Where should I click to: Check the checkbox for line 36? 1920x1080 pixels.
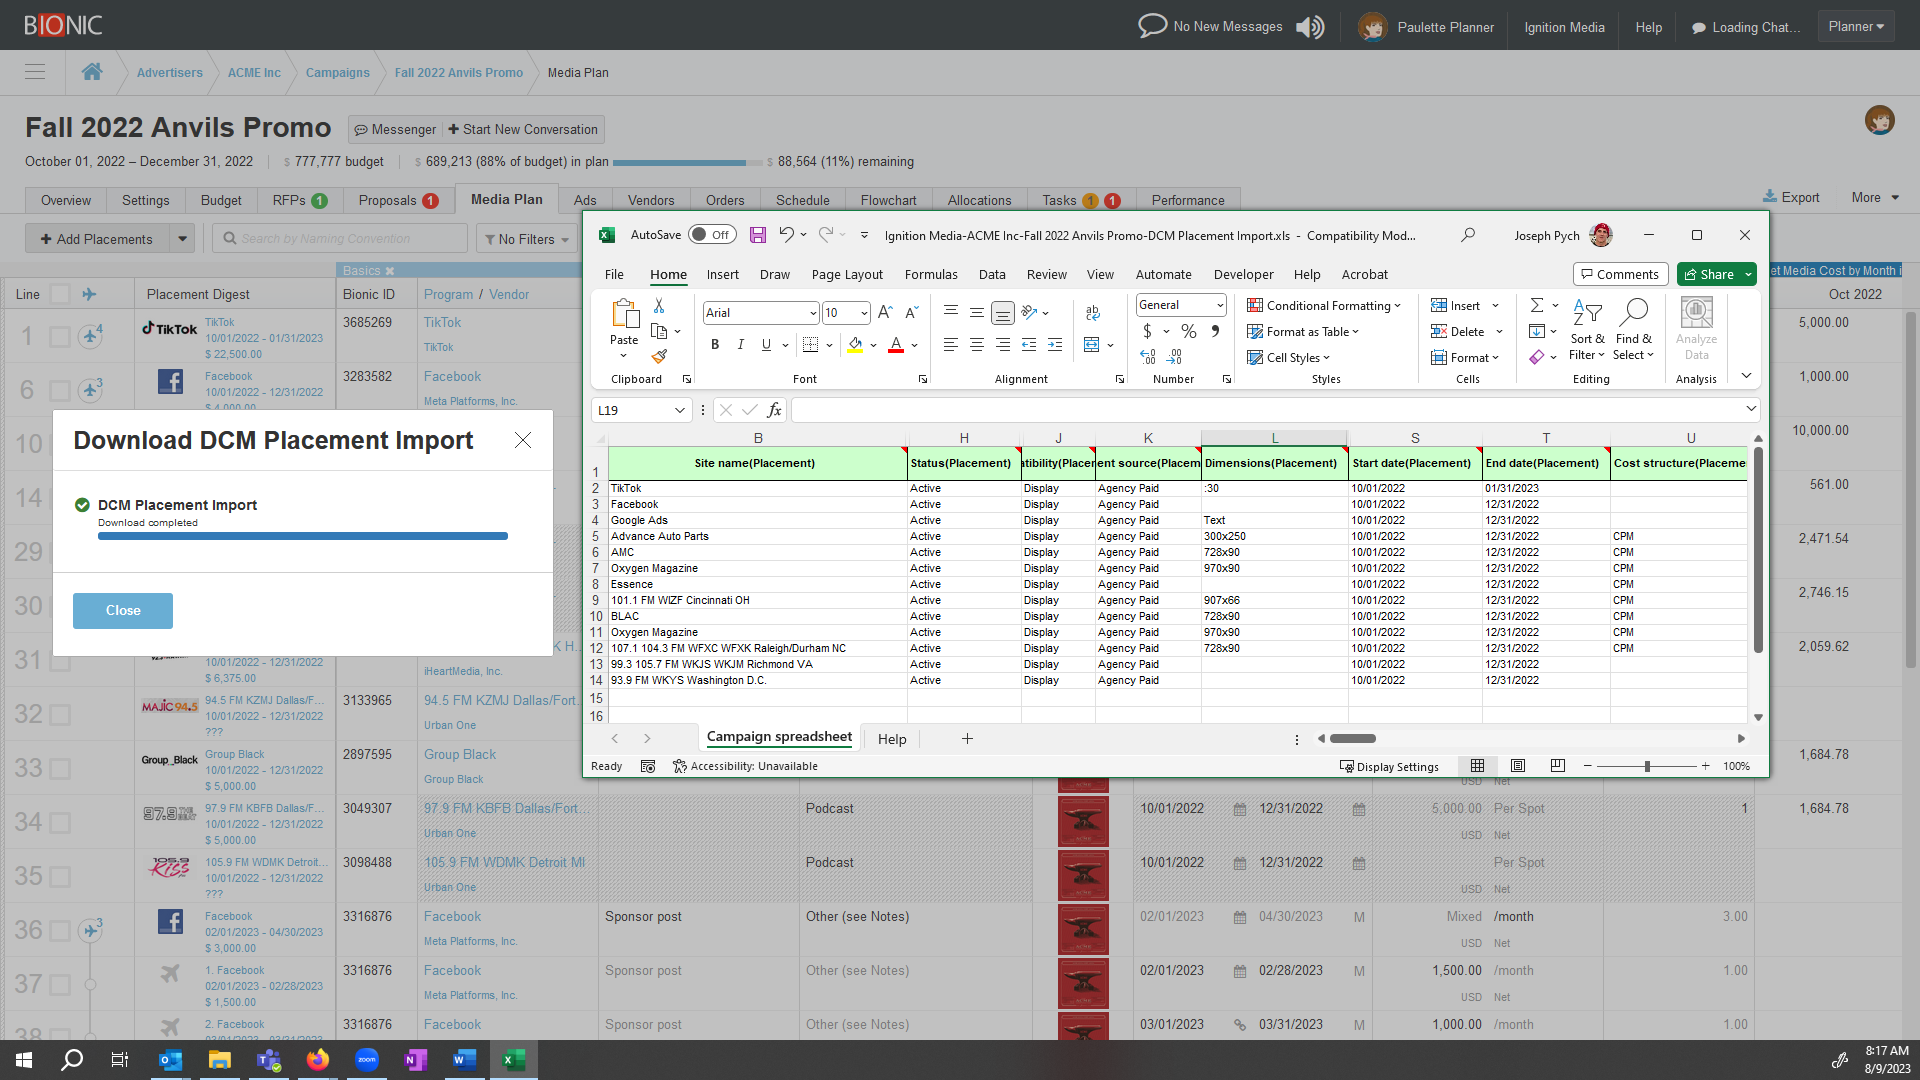[60, 931]
